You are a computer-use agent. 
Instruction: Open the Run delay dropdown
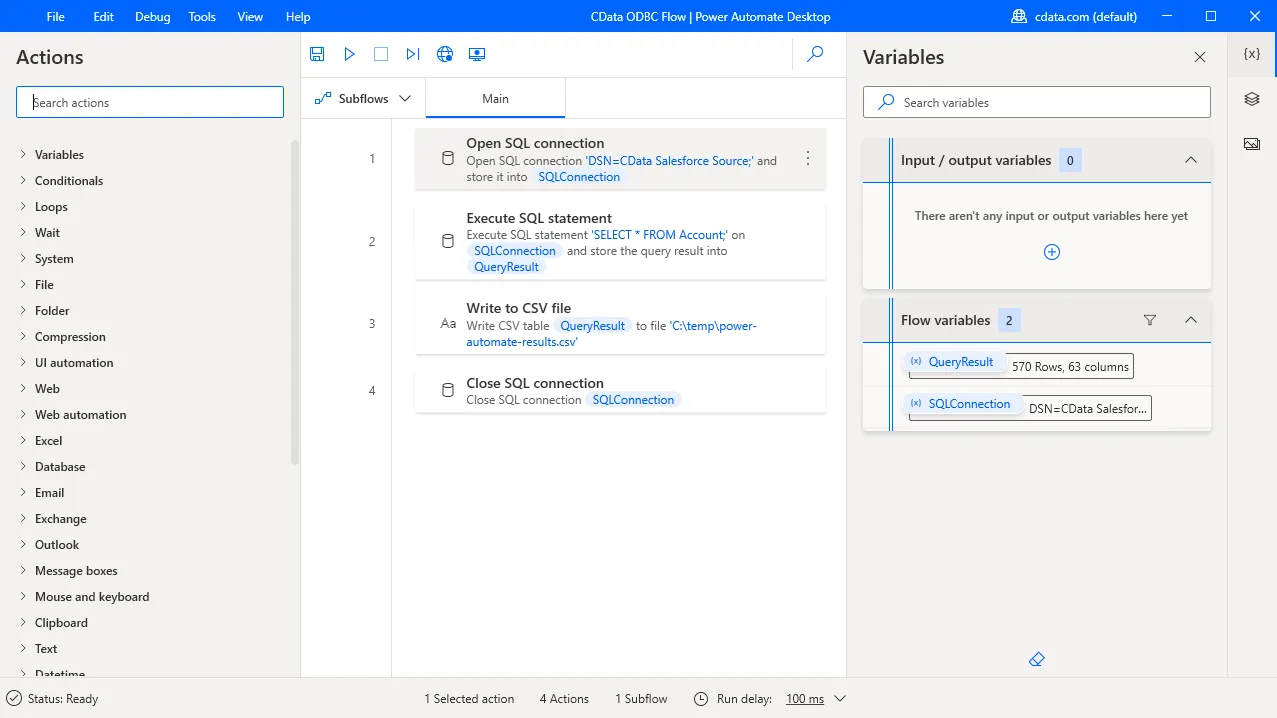(839, 698)
